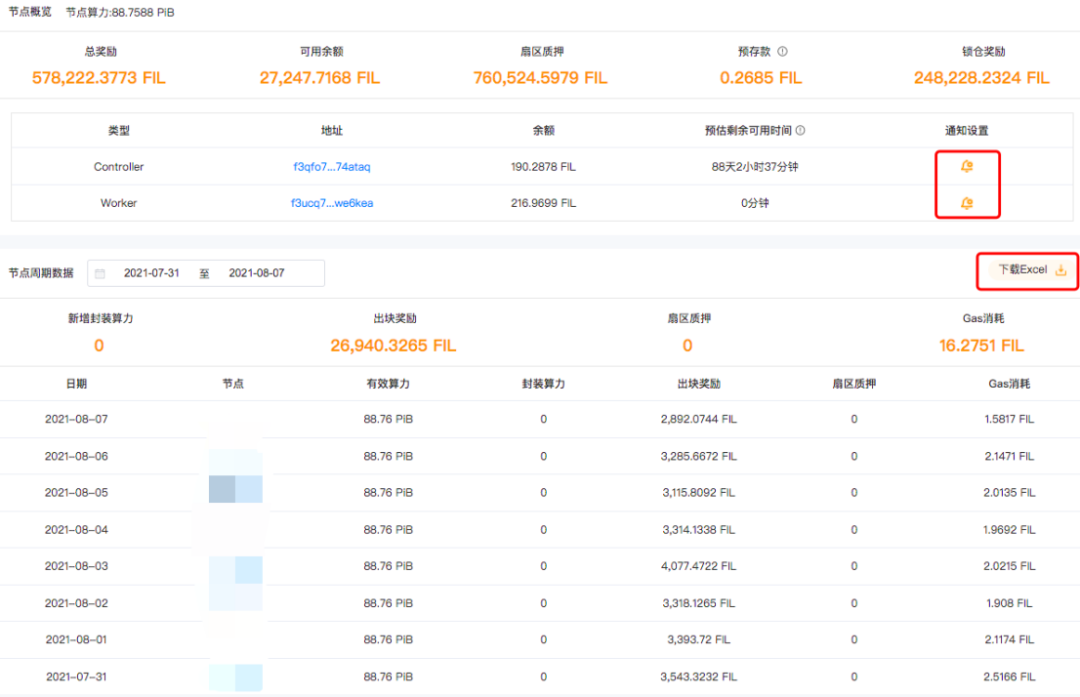
Task: Click the 节点概览 section heading
Action: tap(32, 13)
